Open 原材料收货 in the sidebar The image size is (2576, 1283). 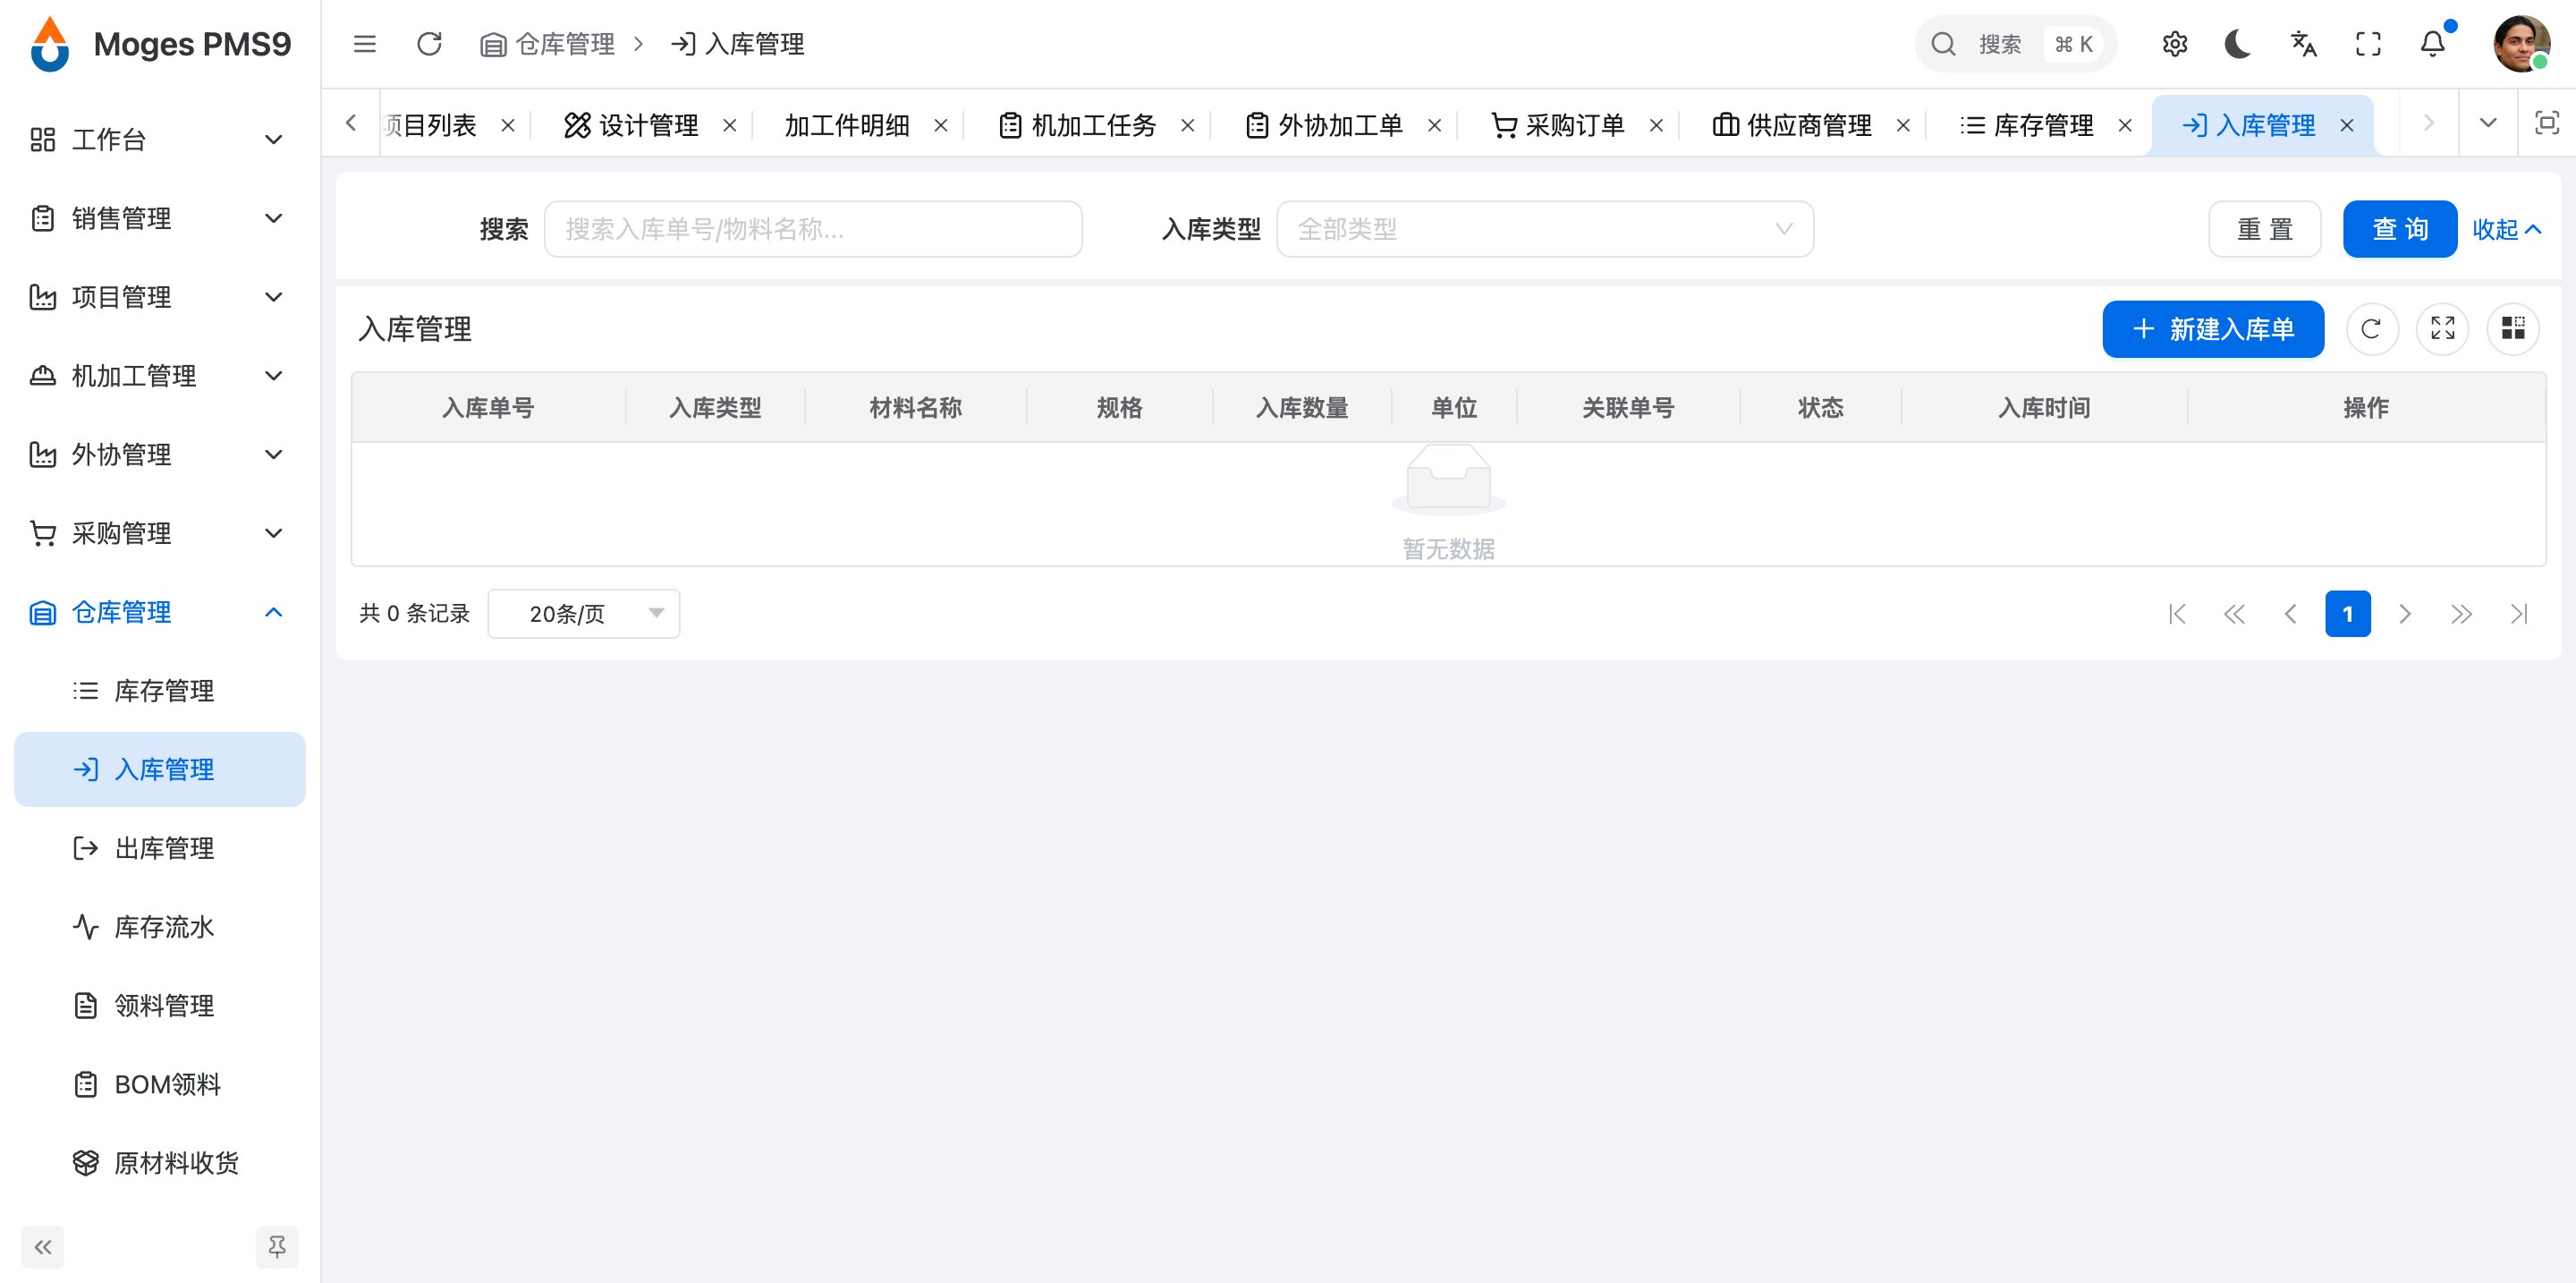coord(160,1163)
